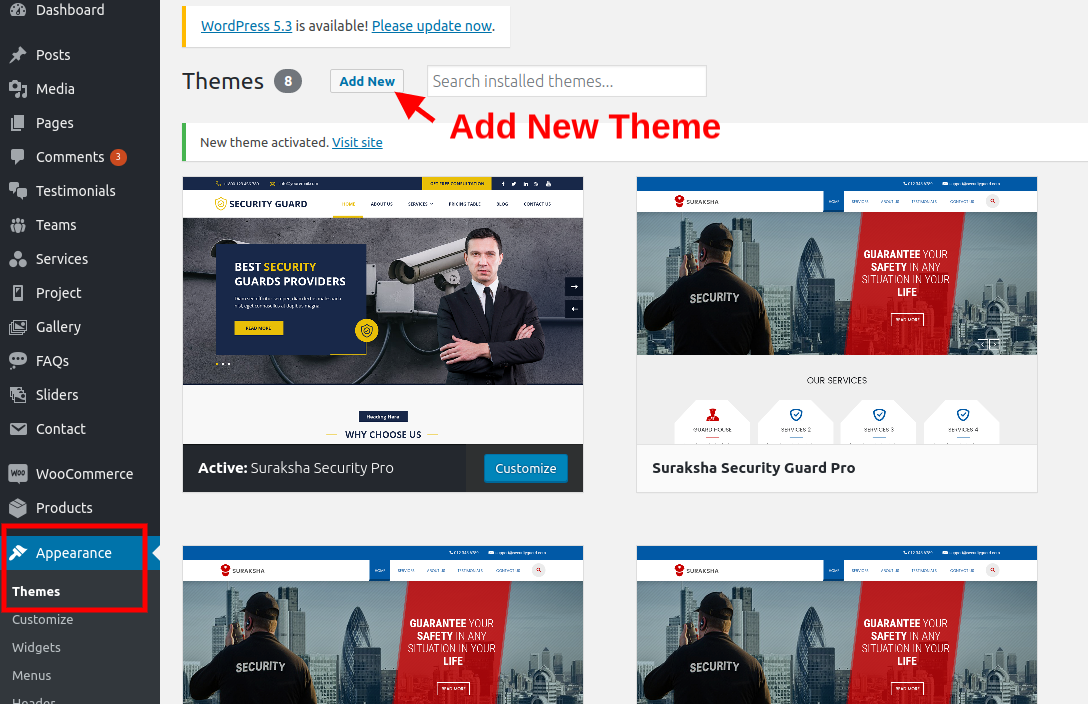Click the Customize button on active theme
1088x704 pixels.
pos(525,468)
